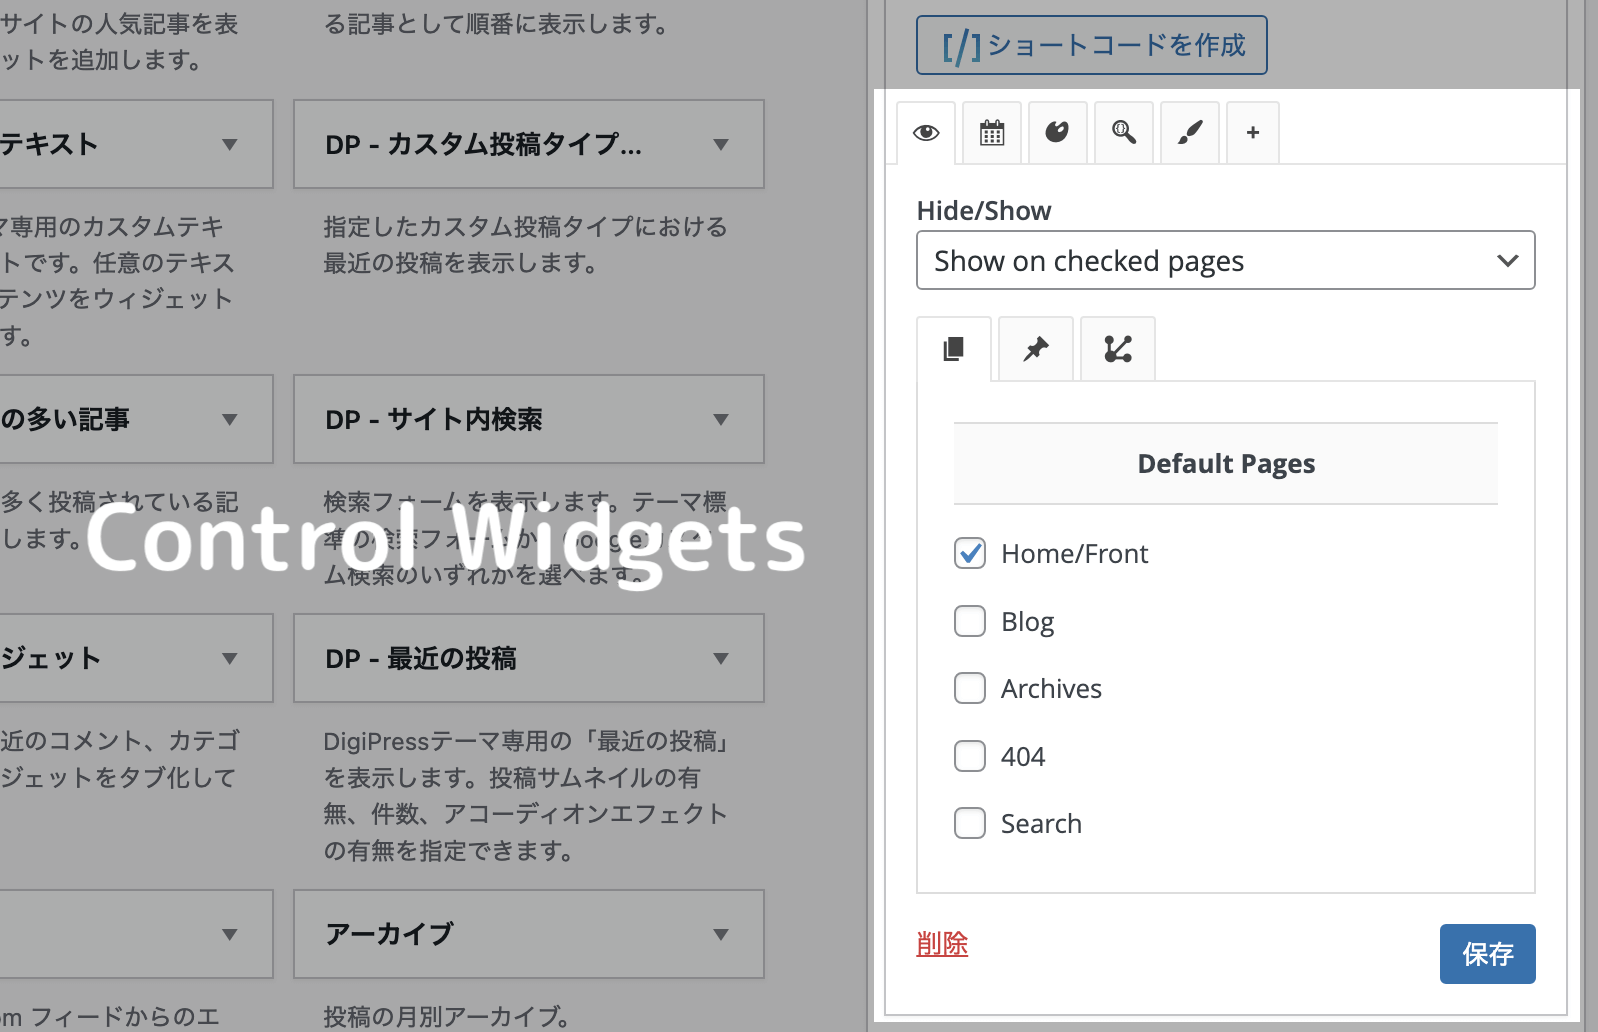Click the Default Pages heading

(x=1226, y=464)
